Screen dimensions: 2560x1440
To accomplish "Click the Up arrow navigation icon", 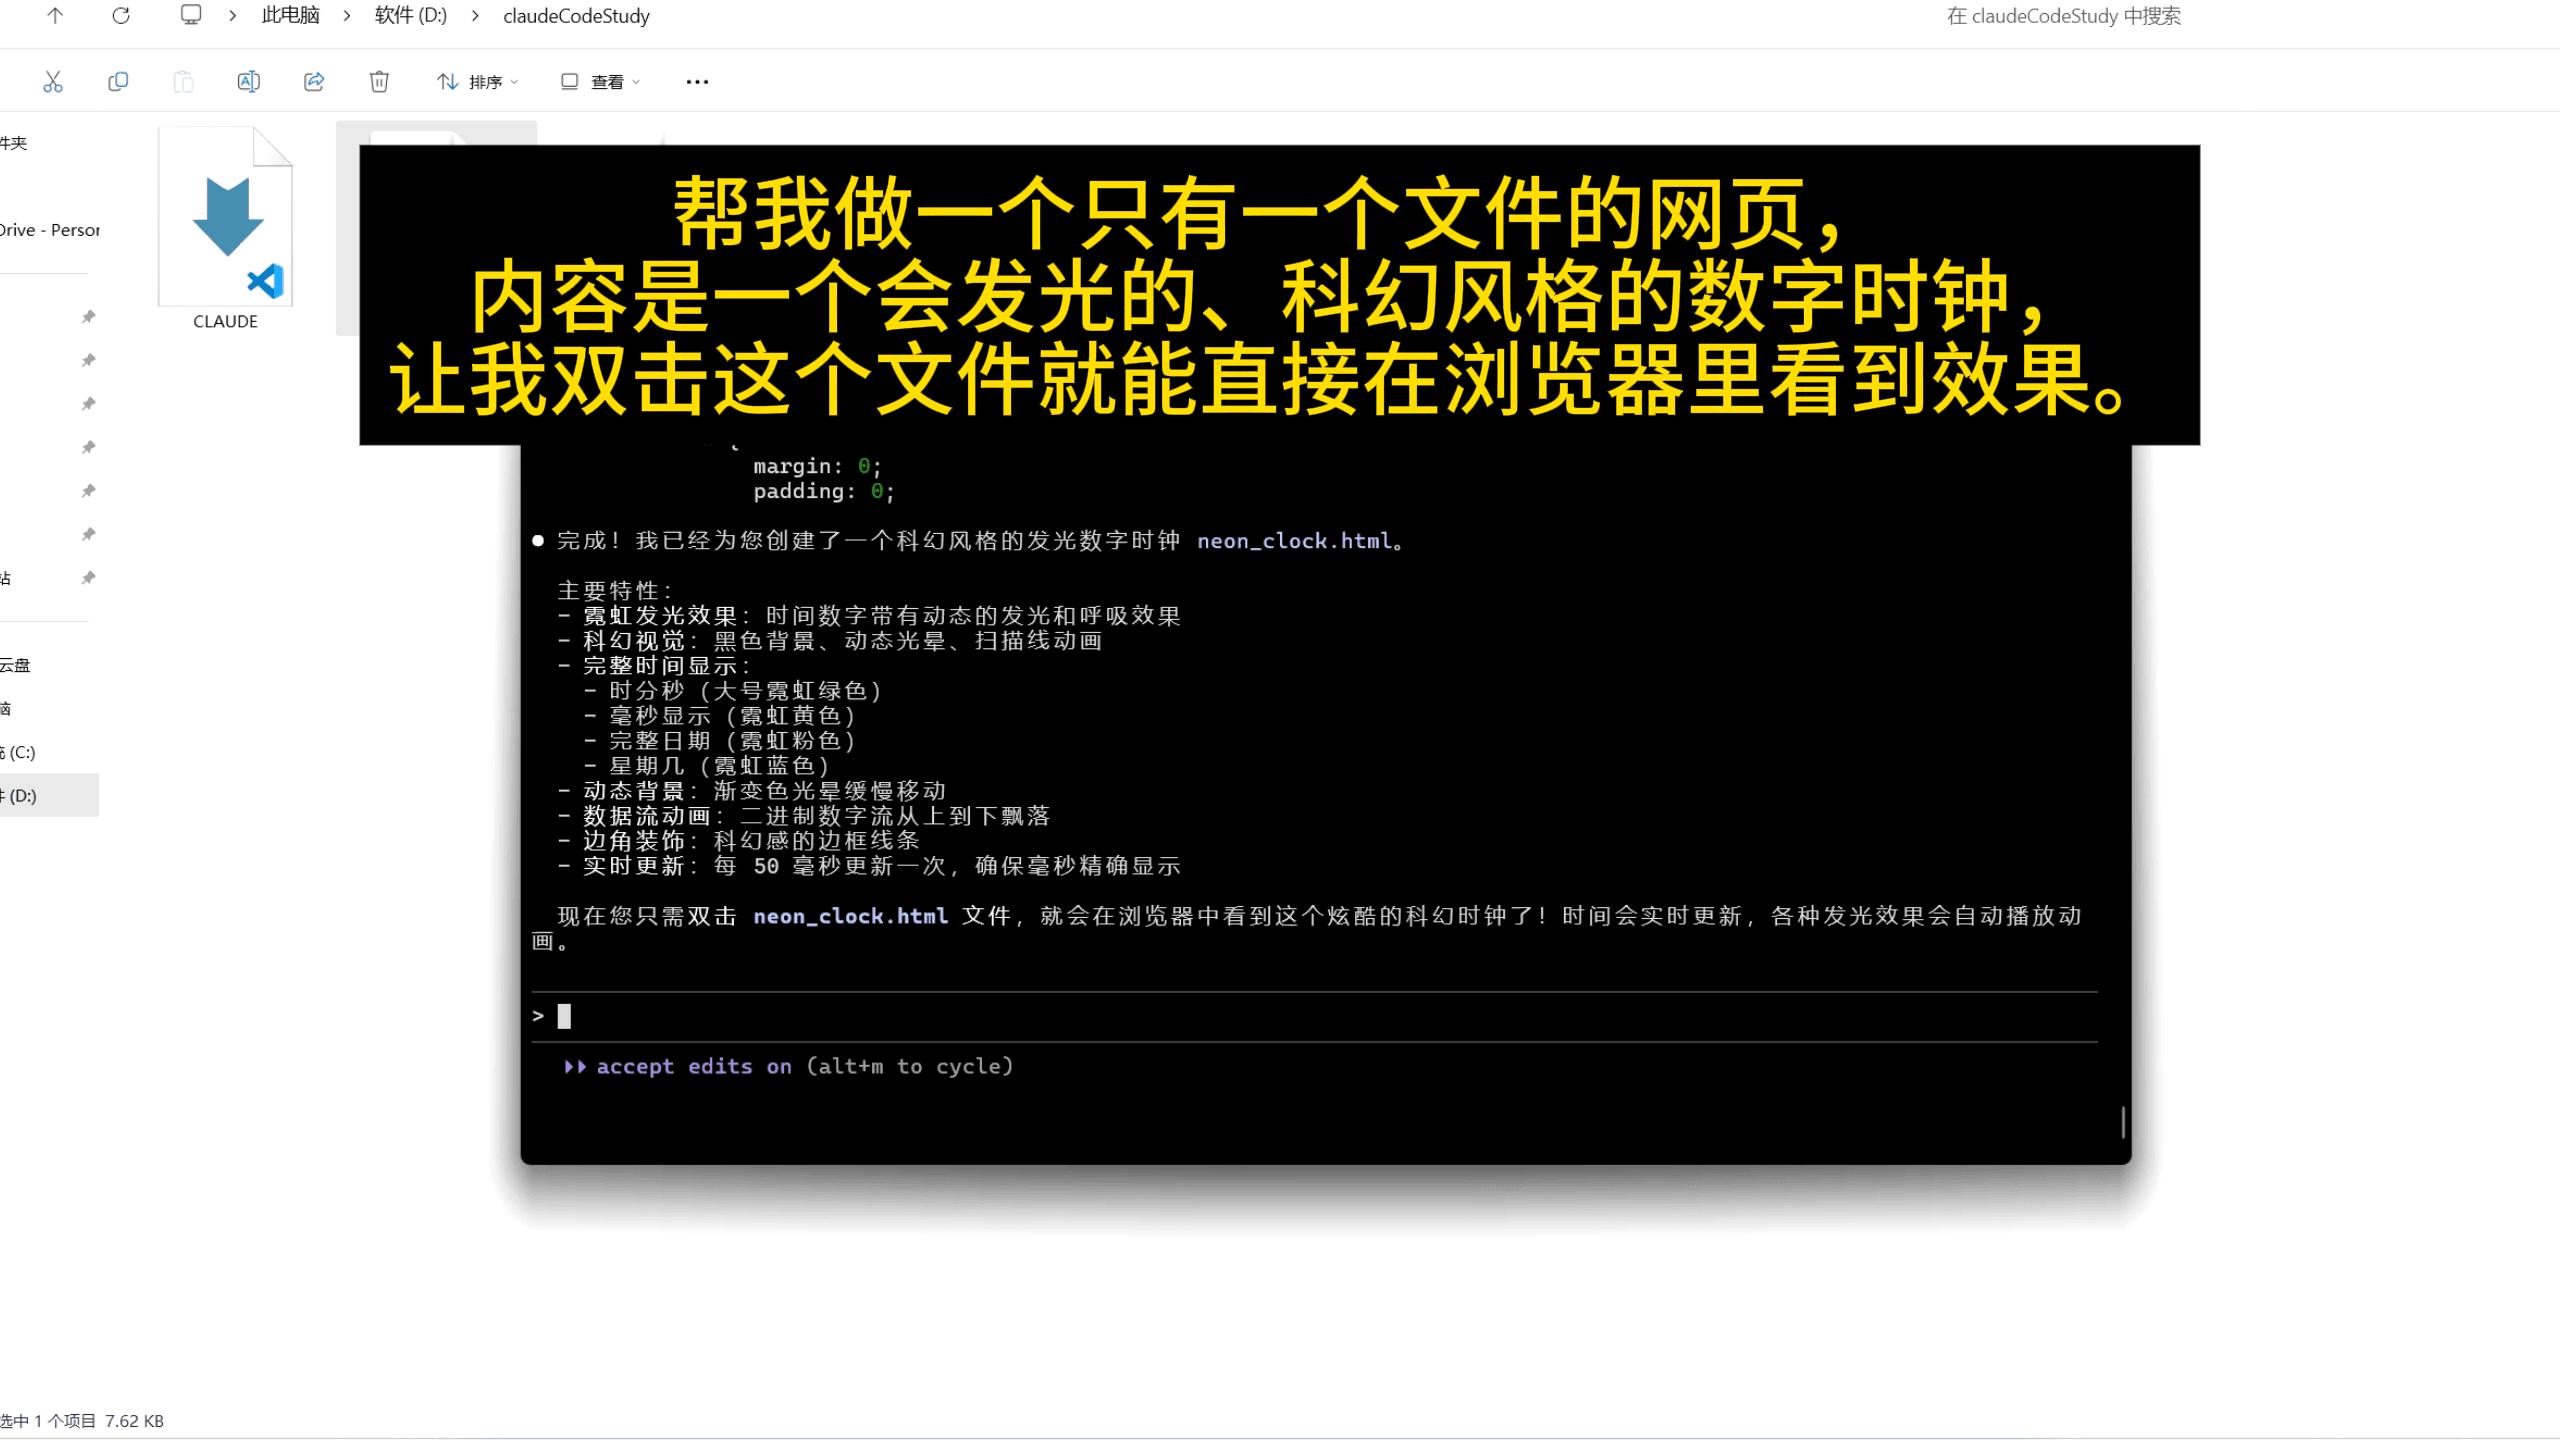I will coord(55,16).
